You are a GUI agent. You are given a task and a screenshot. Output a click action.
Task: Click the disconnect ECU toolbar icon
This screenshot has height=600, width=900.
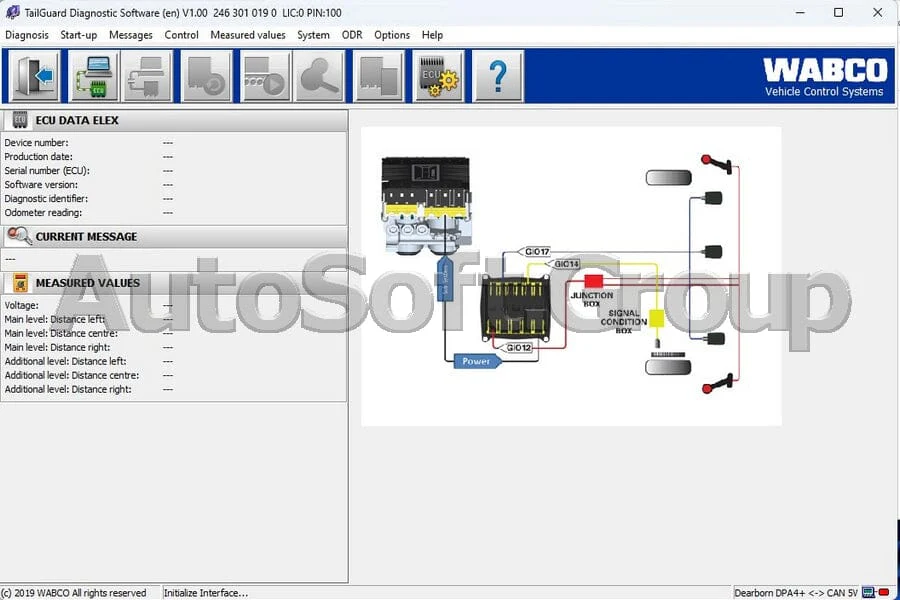tap(148, 76)
